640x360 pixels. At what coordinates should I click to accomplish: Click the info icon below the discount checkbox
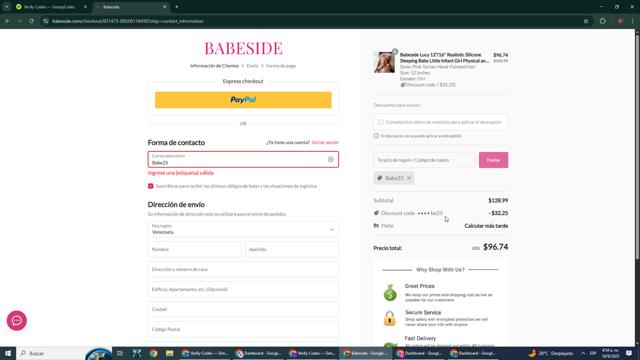(376, 136)
